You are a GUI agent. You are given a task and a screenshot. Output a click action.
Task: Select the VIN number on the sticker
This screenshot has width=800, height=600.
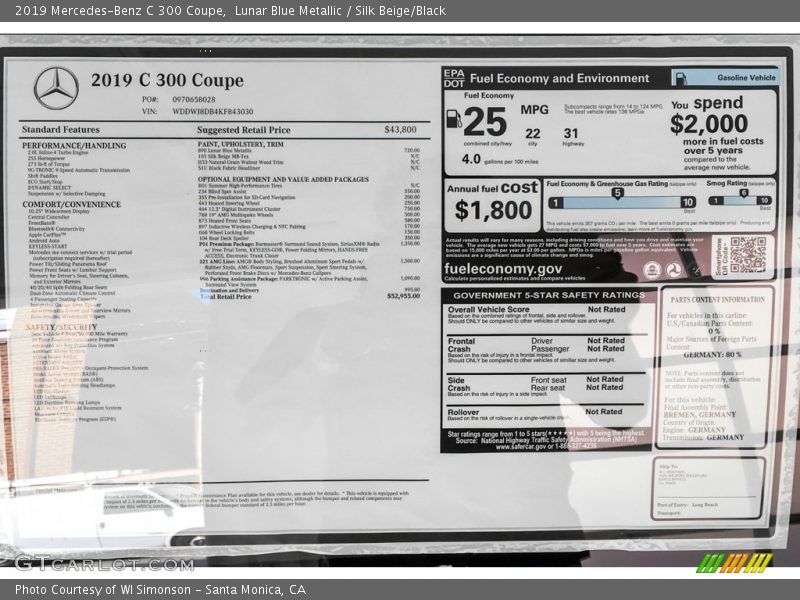pyautogui.click(x=213, y=111)
